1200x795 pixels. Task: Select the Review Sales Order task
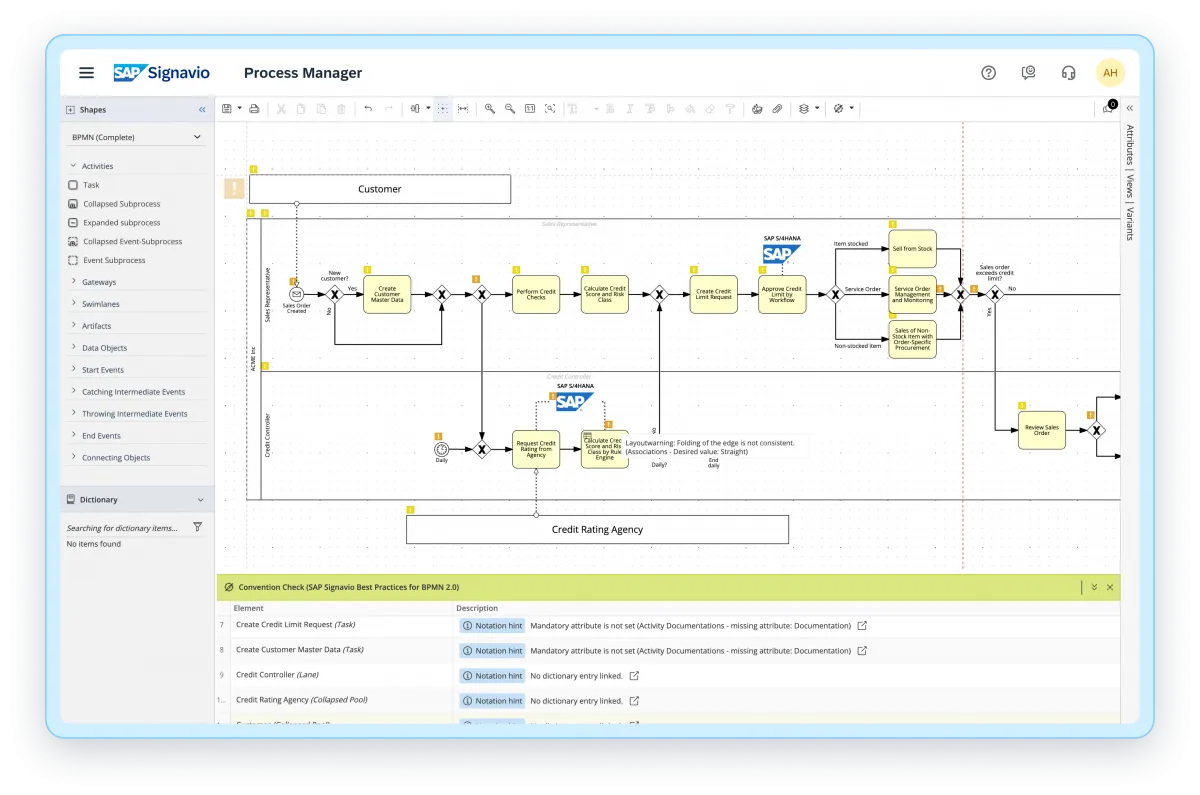(x=1042, y=430)
